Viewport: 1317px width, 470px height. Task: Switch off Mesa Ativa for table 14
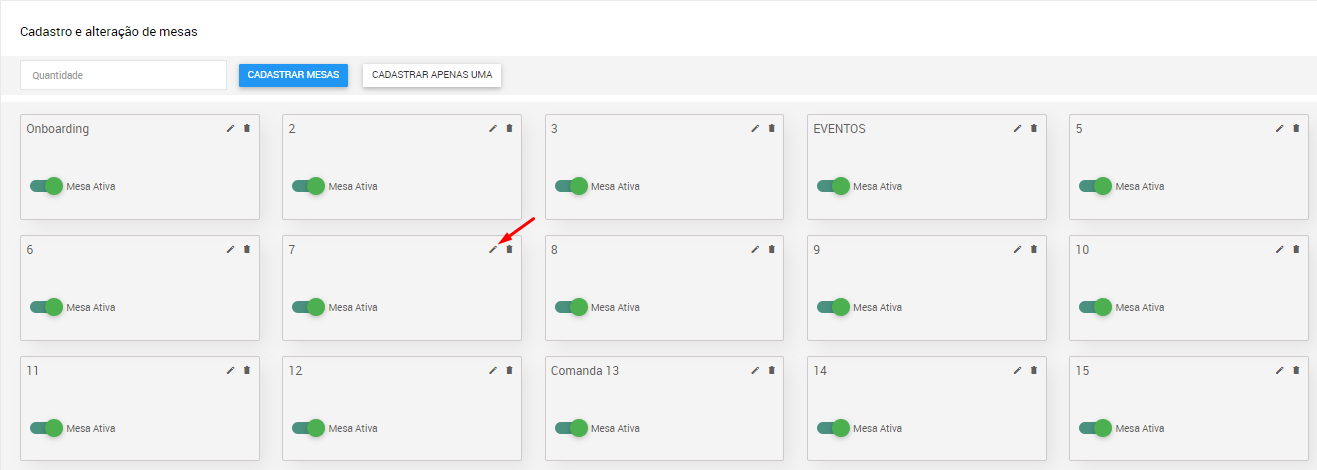[x=833, y=428]
